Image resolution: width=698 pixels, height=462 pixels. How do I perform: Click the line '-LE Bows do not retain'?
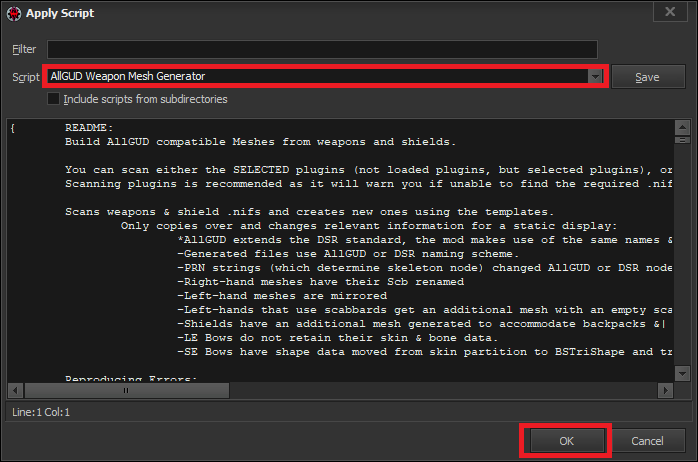pos(337,338)
